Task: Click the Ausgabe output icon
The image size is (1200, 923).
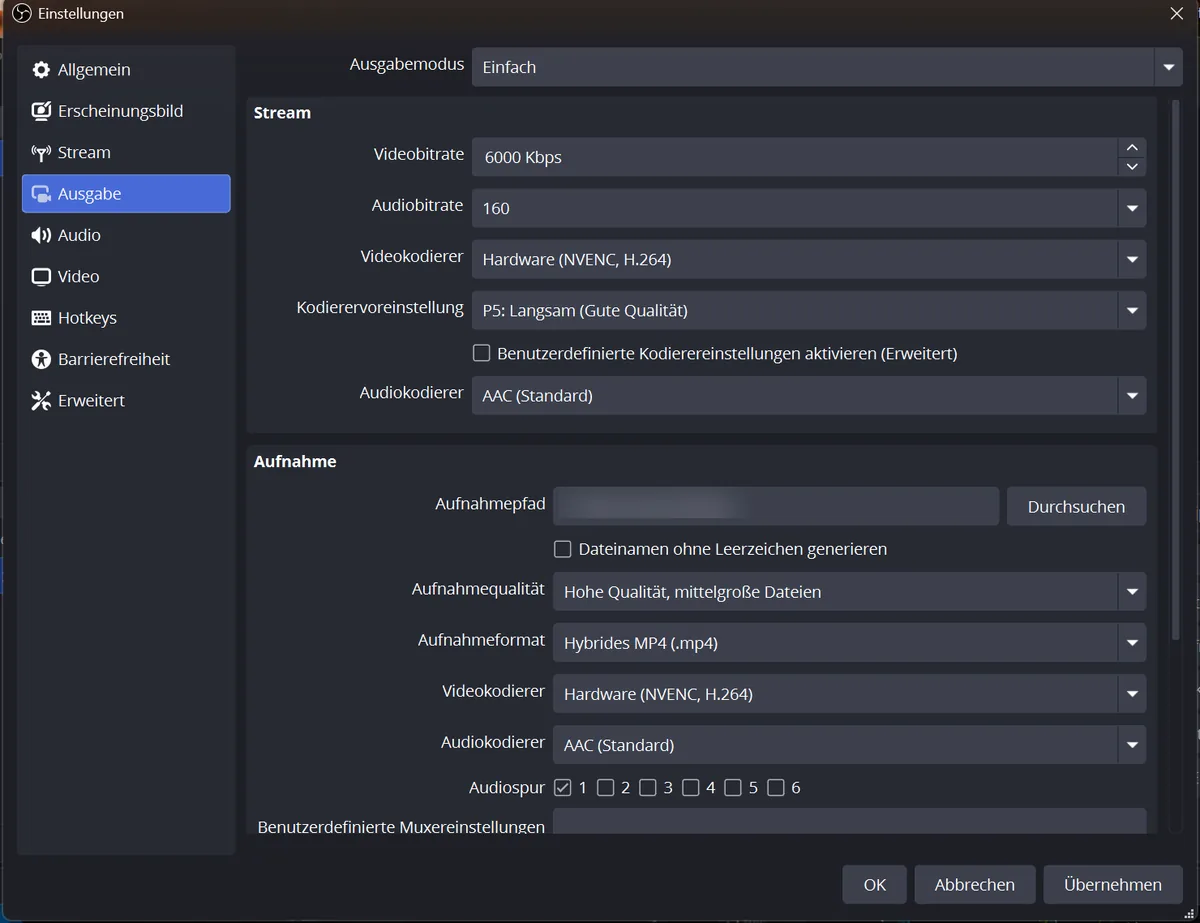Action: tap(41, 194)
